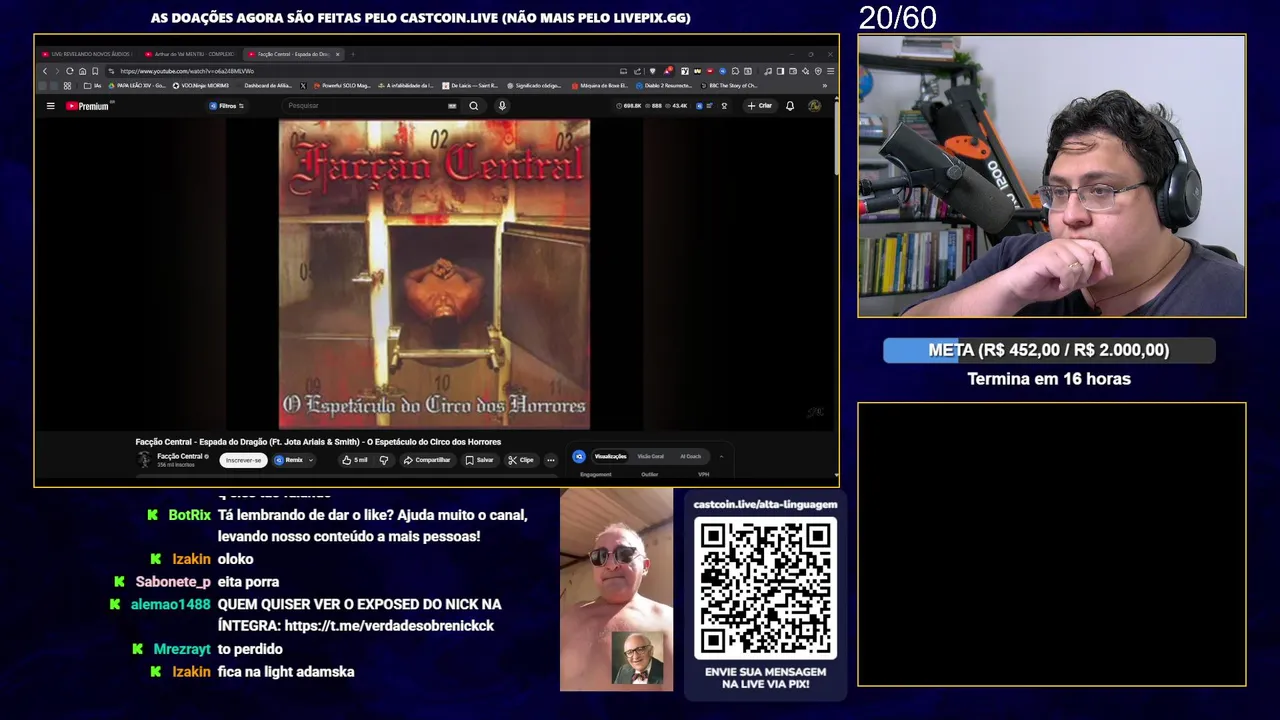Reload the YouTube page
1280x720 pixels.
(x=69, y=71)
